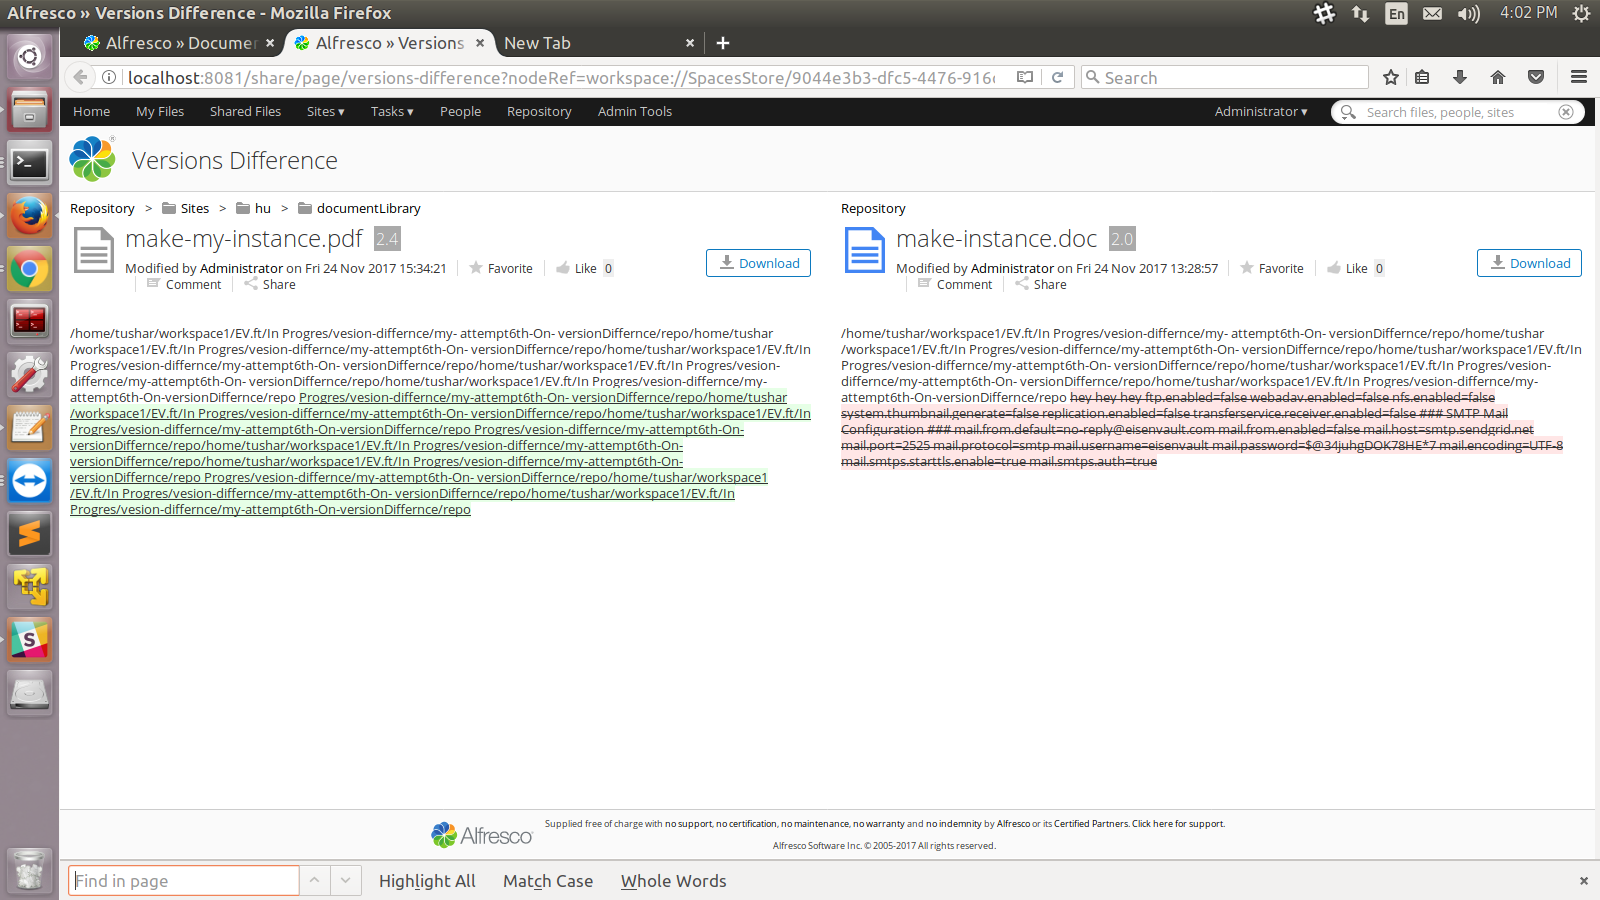Image resolution: width=1600 pixels, height=900 pixels.
Task: Open a new browser tab
Action: tap(723, 43)
